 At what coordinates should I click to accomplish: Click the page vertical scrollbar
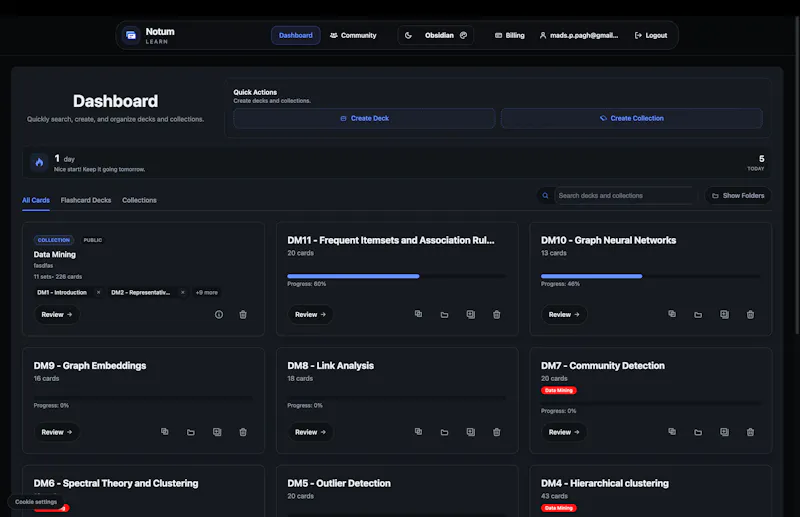[x=797, y=174]
